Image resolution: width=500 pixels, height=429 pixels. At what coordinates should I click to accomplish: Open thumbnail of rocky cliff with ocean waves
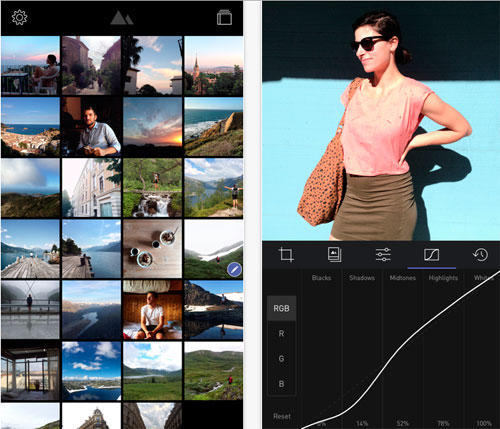point(214,127)
